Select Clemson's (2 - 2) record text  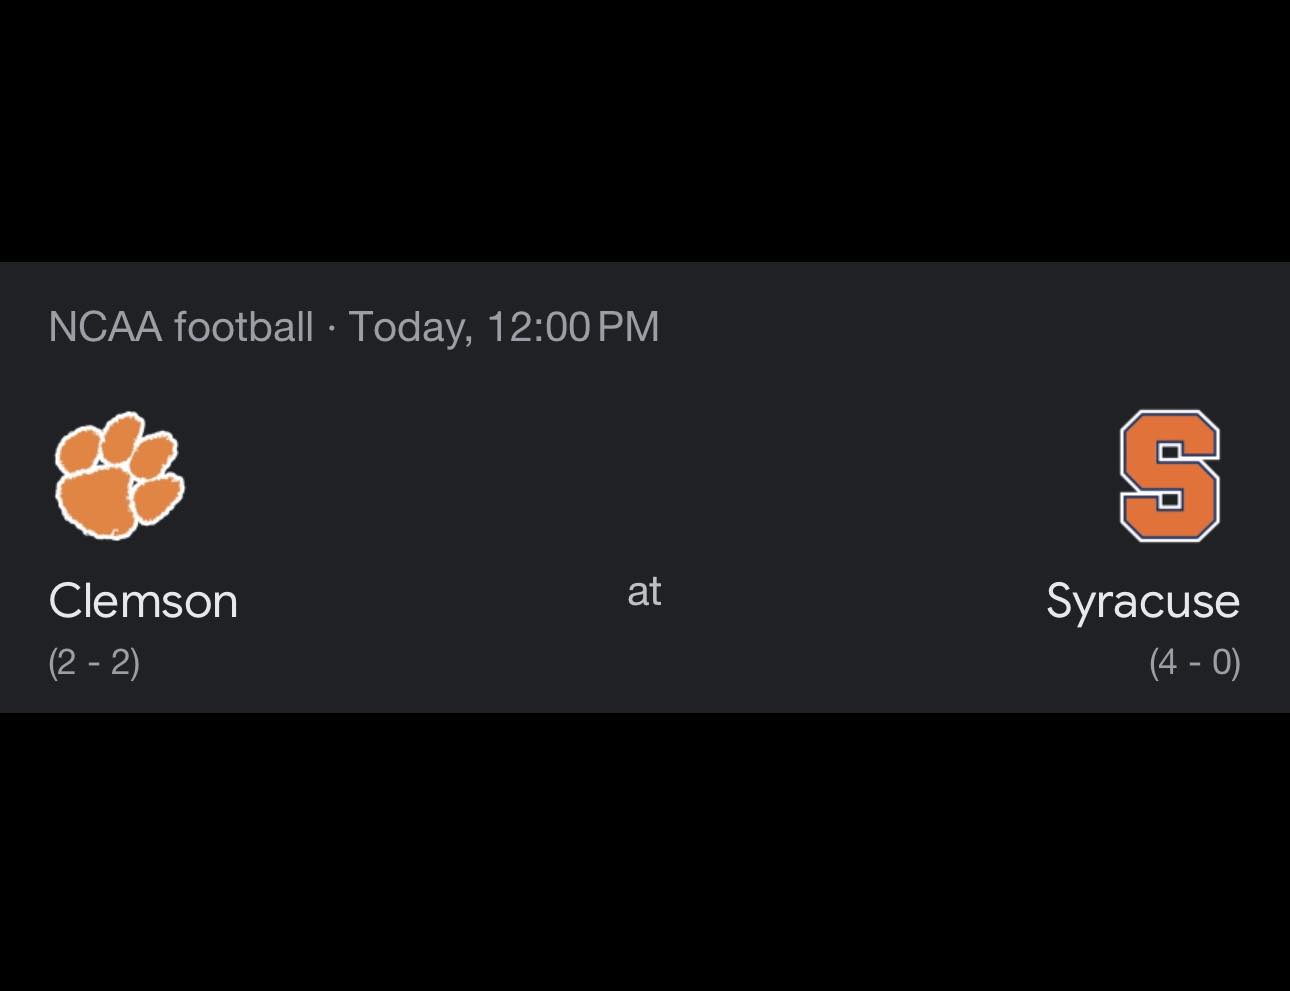[94, 662]
